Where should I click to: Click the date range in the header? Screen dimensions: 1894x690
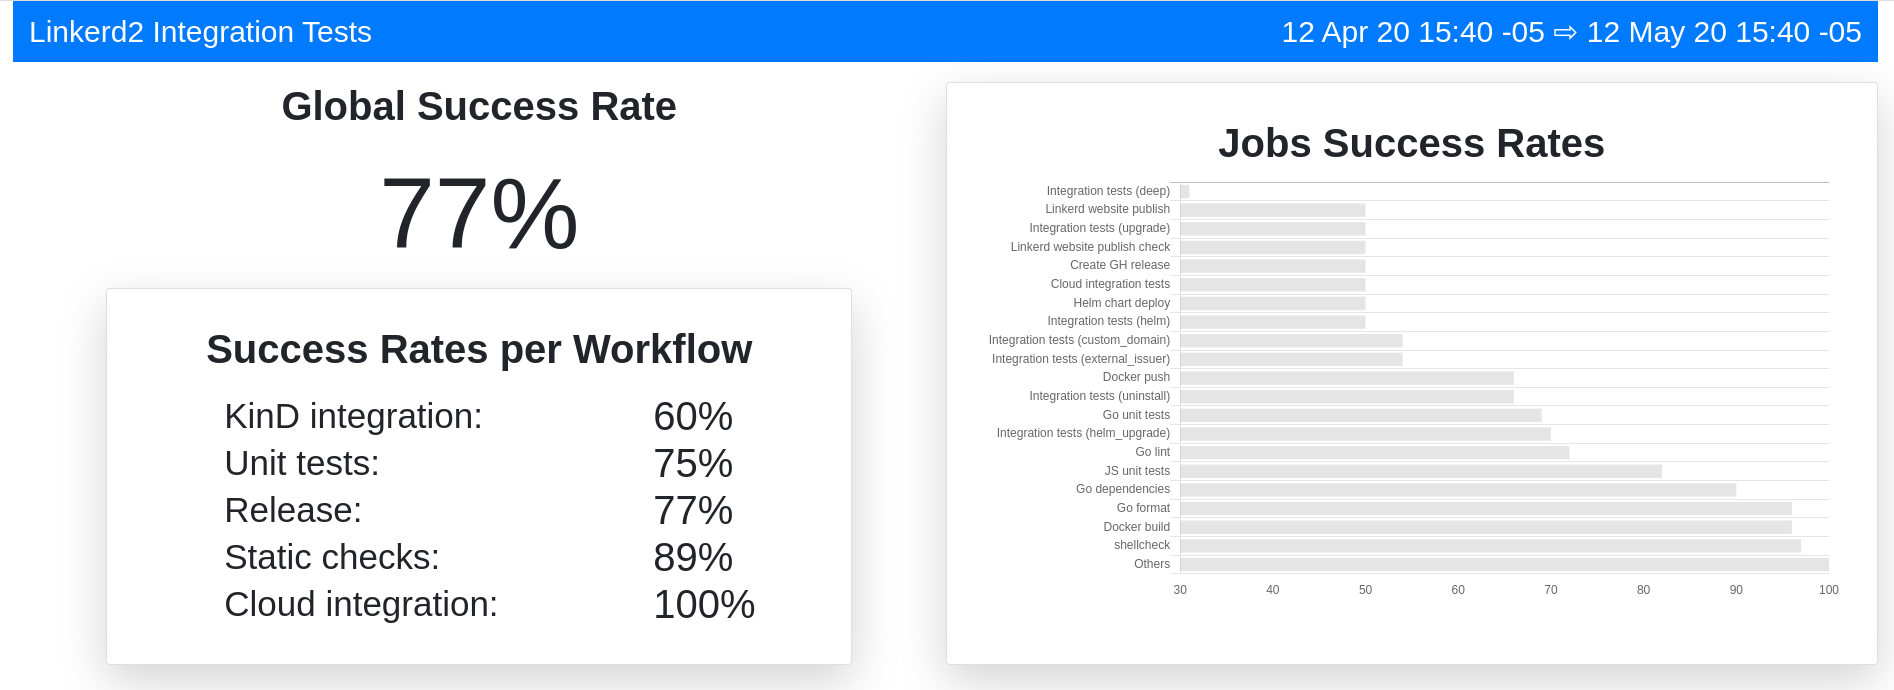(x=1570, y=32)
